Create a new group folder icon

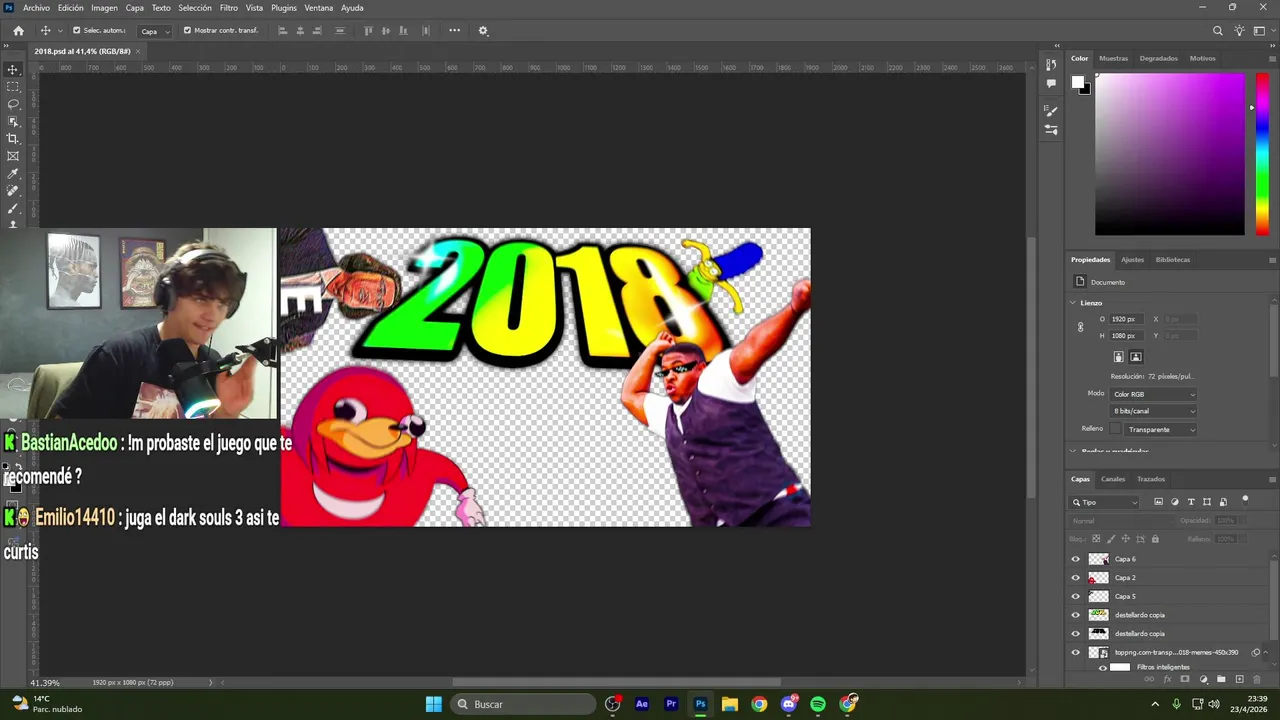[1221, 679]
